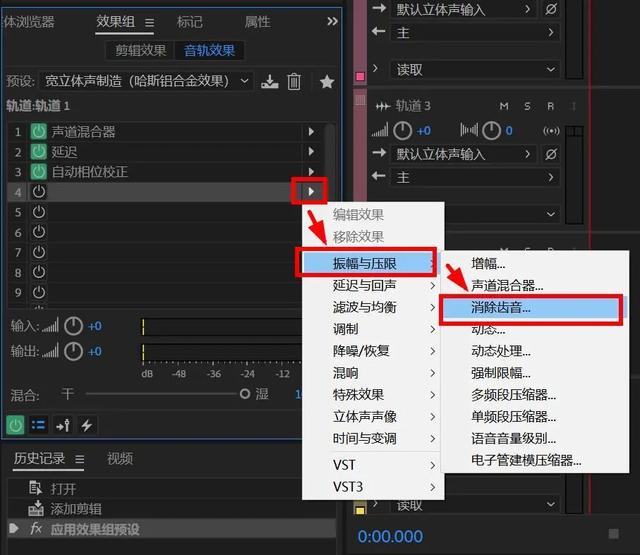Viewport: 640px width, 555px height.
Task: Open Track 3 master output dropdown
Action: (x=475, y=177)
